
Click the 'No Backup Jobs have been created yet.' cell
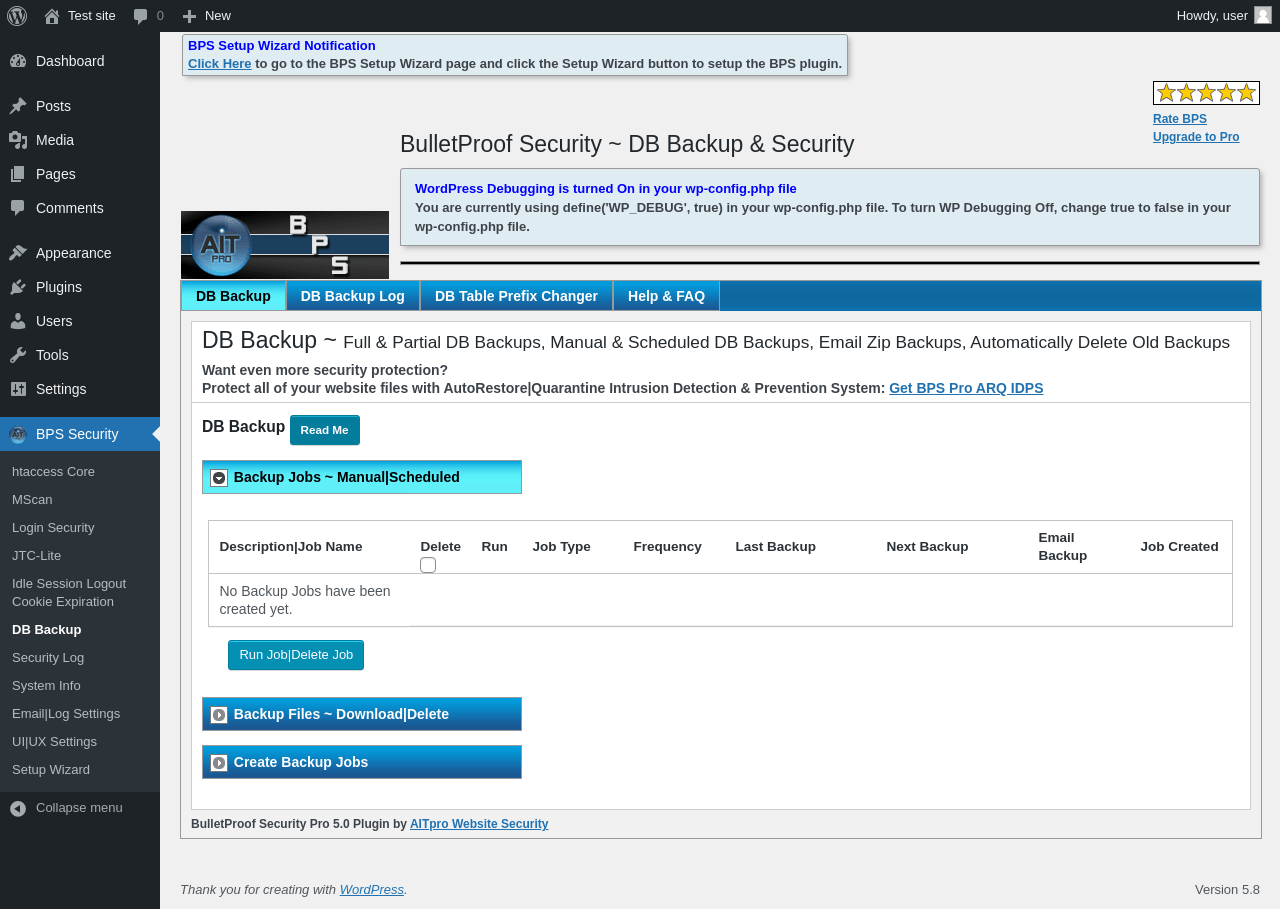(x=309, y=600)
